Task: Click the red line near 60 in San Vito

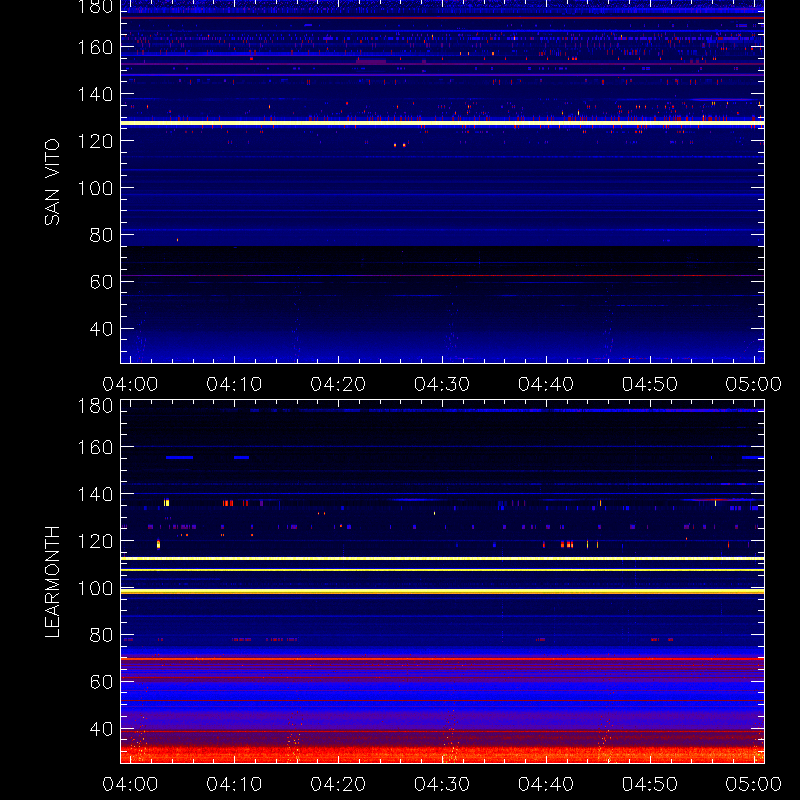Action: tap(442, 276)
